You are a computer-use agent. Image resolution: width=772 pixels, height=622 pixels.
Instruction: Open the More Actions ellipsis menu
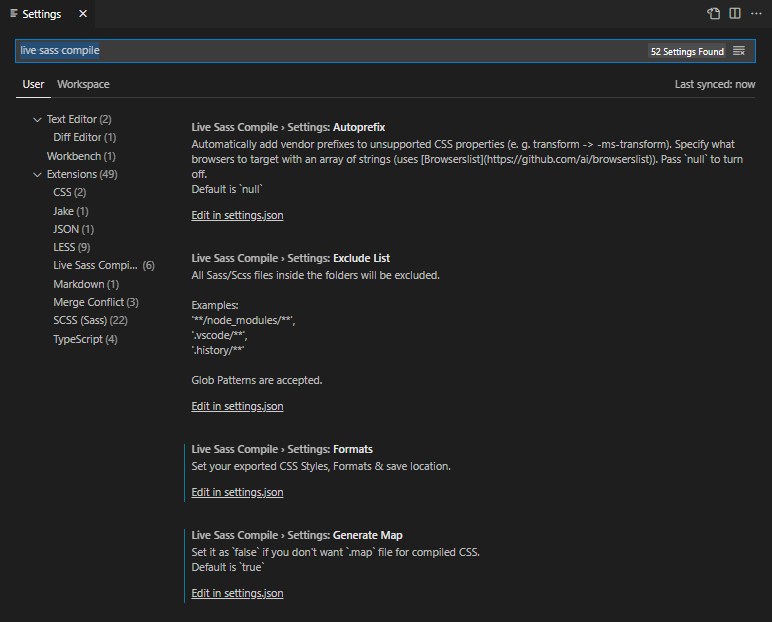[756, 13]
